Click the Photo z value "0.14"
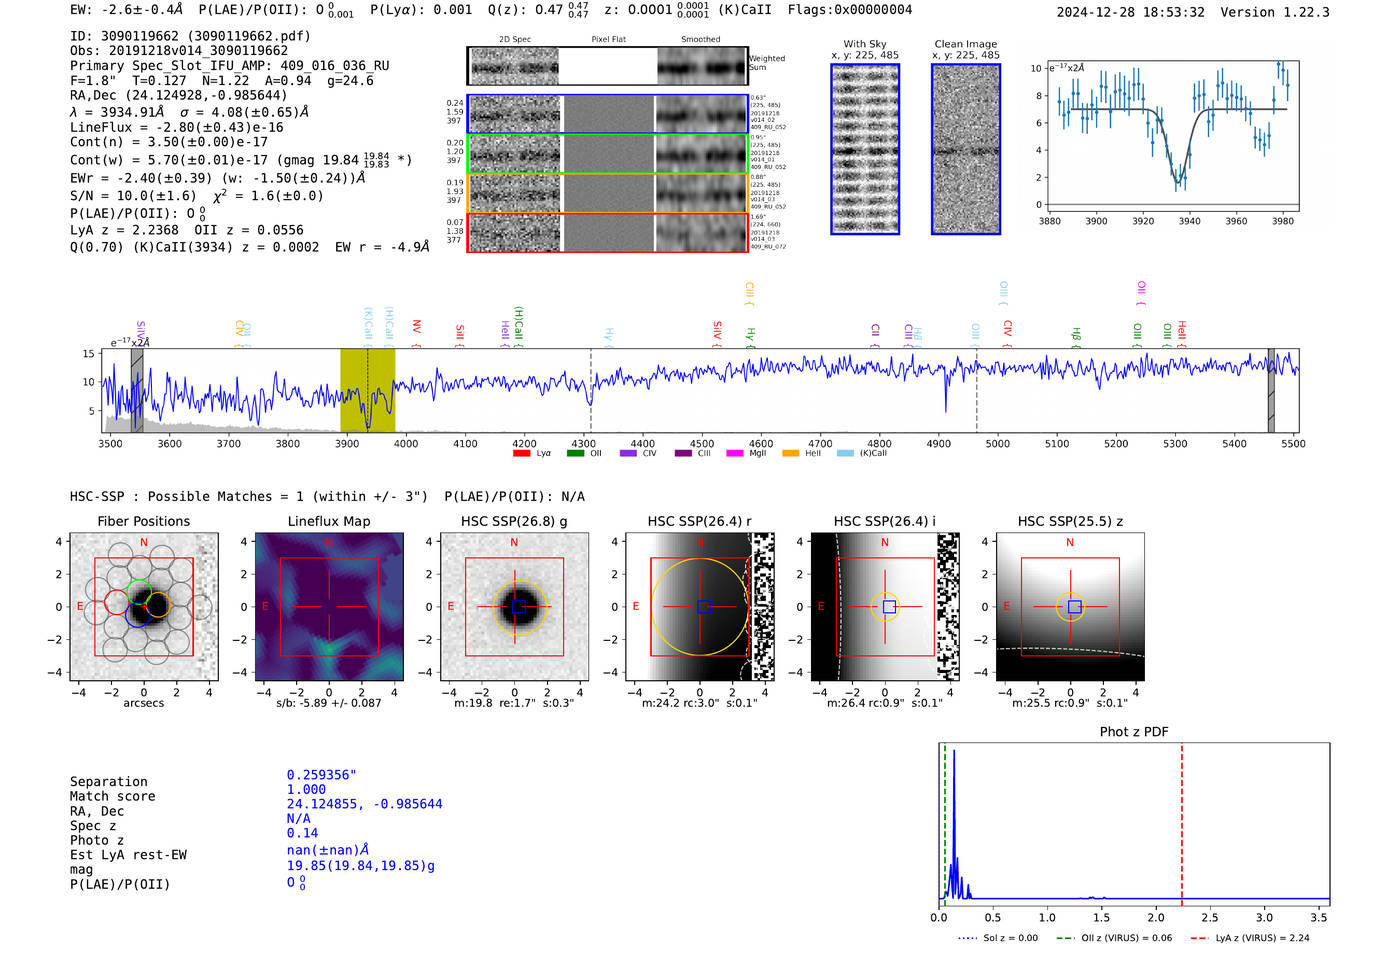Image resolution: width=1400 pixels, height=953 pixels. 303,833
